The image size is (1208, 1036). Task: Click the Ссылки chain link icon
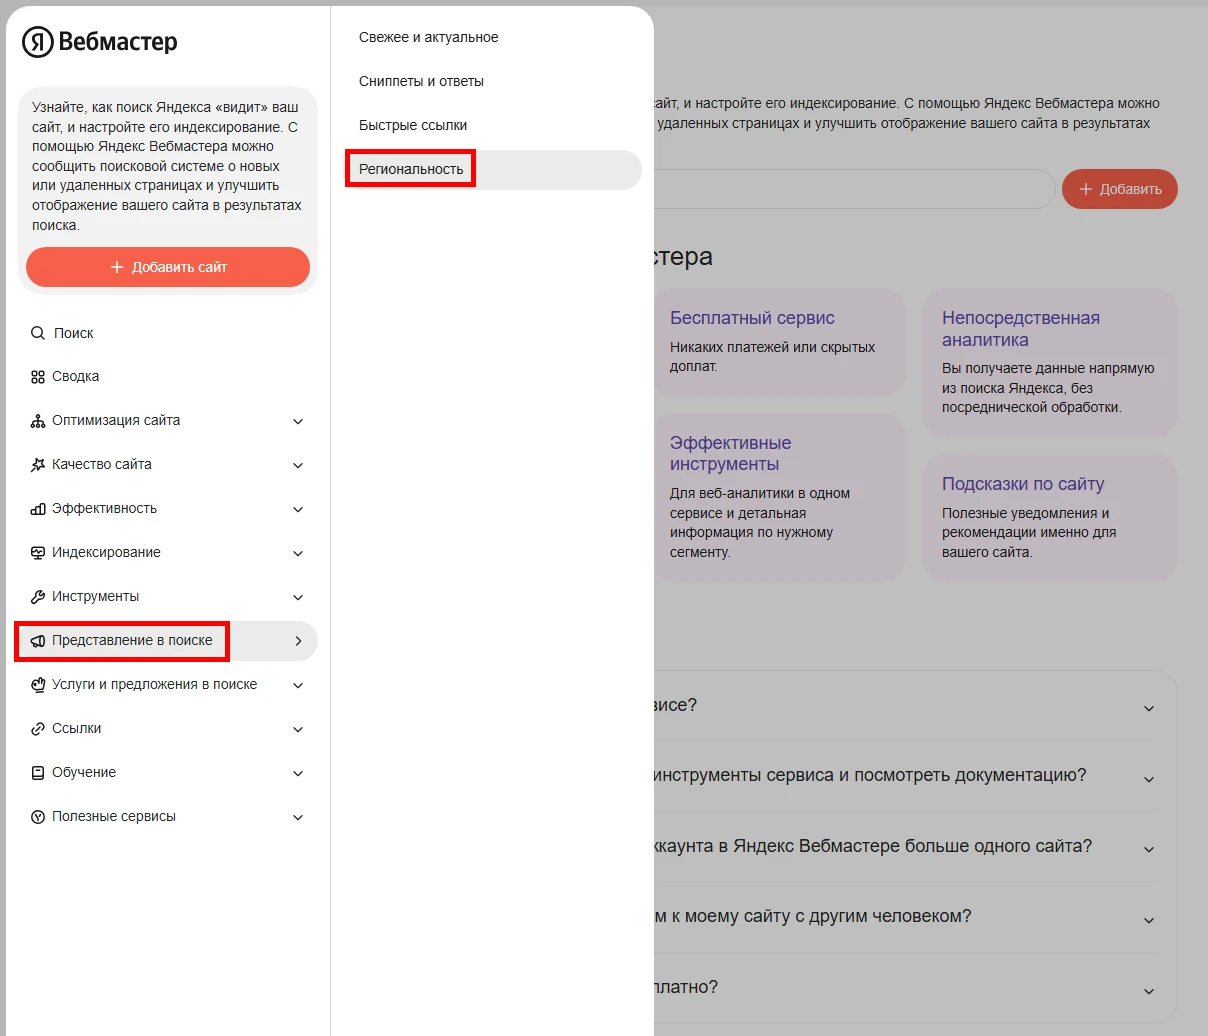38,729
